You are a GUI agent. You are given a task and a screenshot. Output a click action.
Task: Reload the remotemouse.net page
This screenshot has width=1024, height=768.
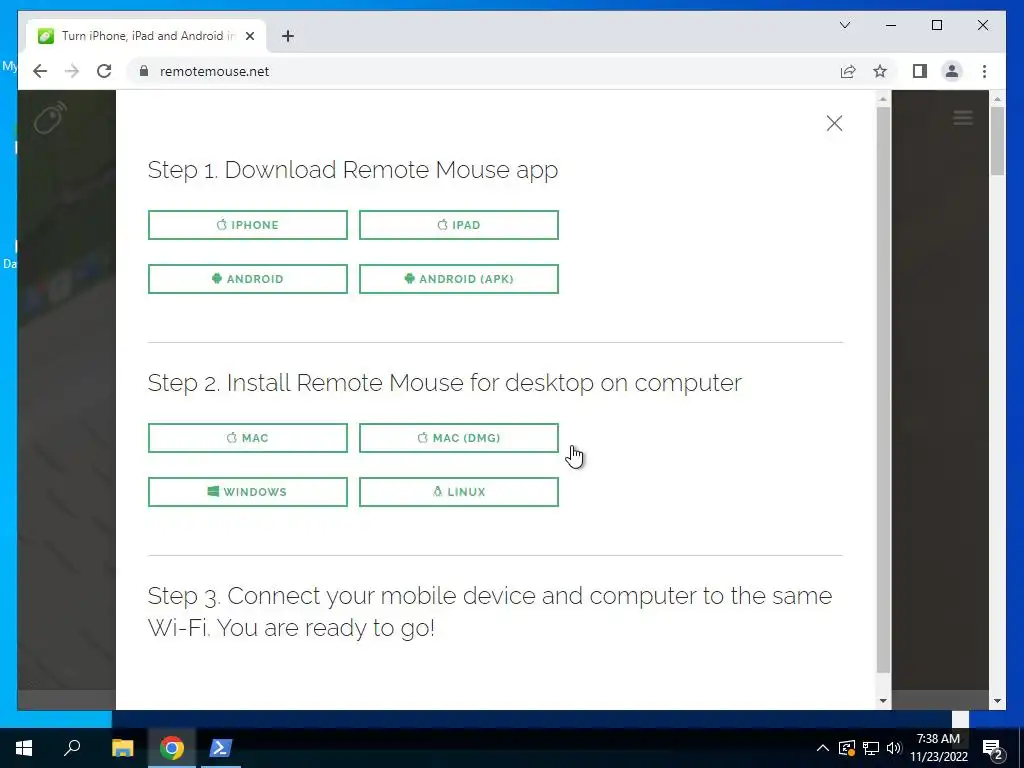point(104,71)
